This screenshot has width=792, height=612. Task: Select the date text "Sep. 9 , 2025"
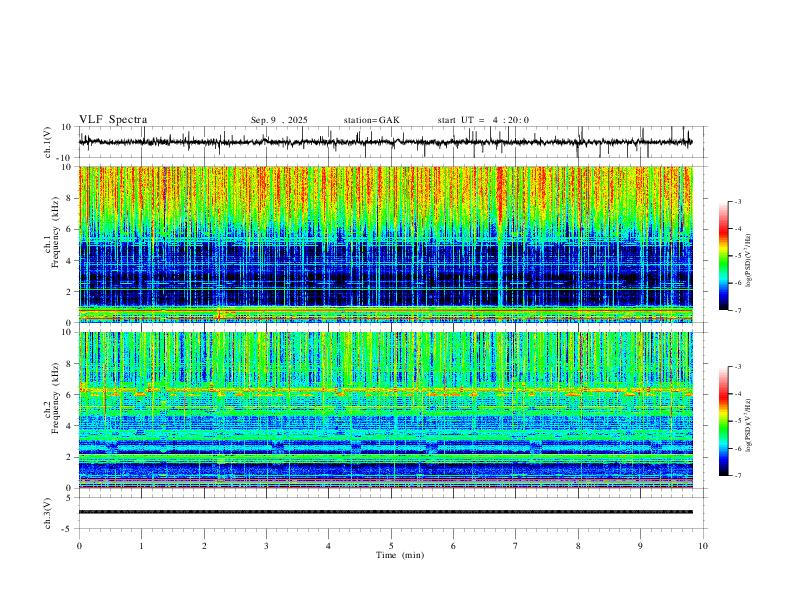coord(279,120)
